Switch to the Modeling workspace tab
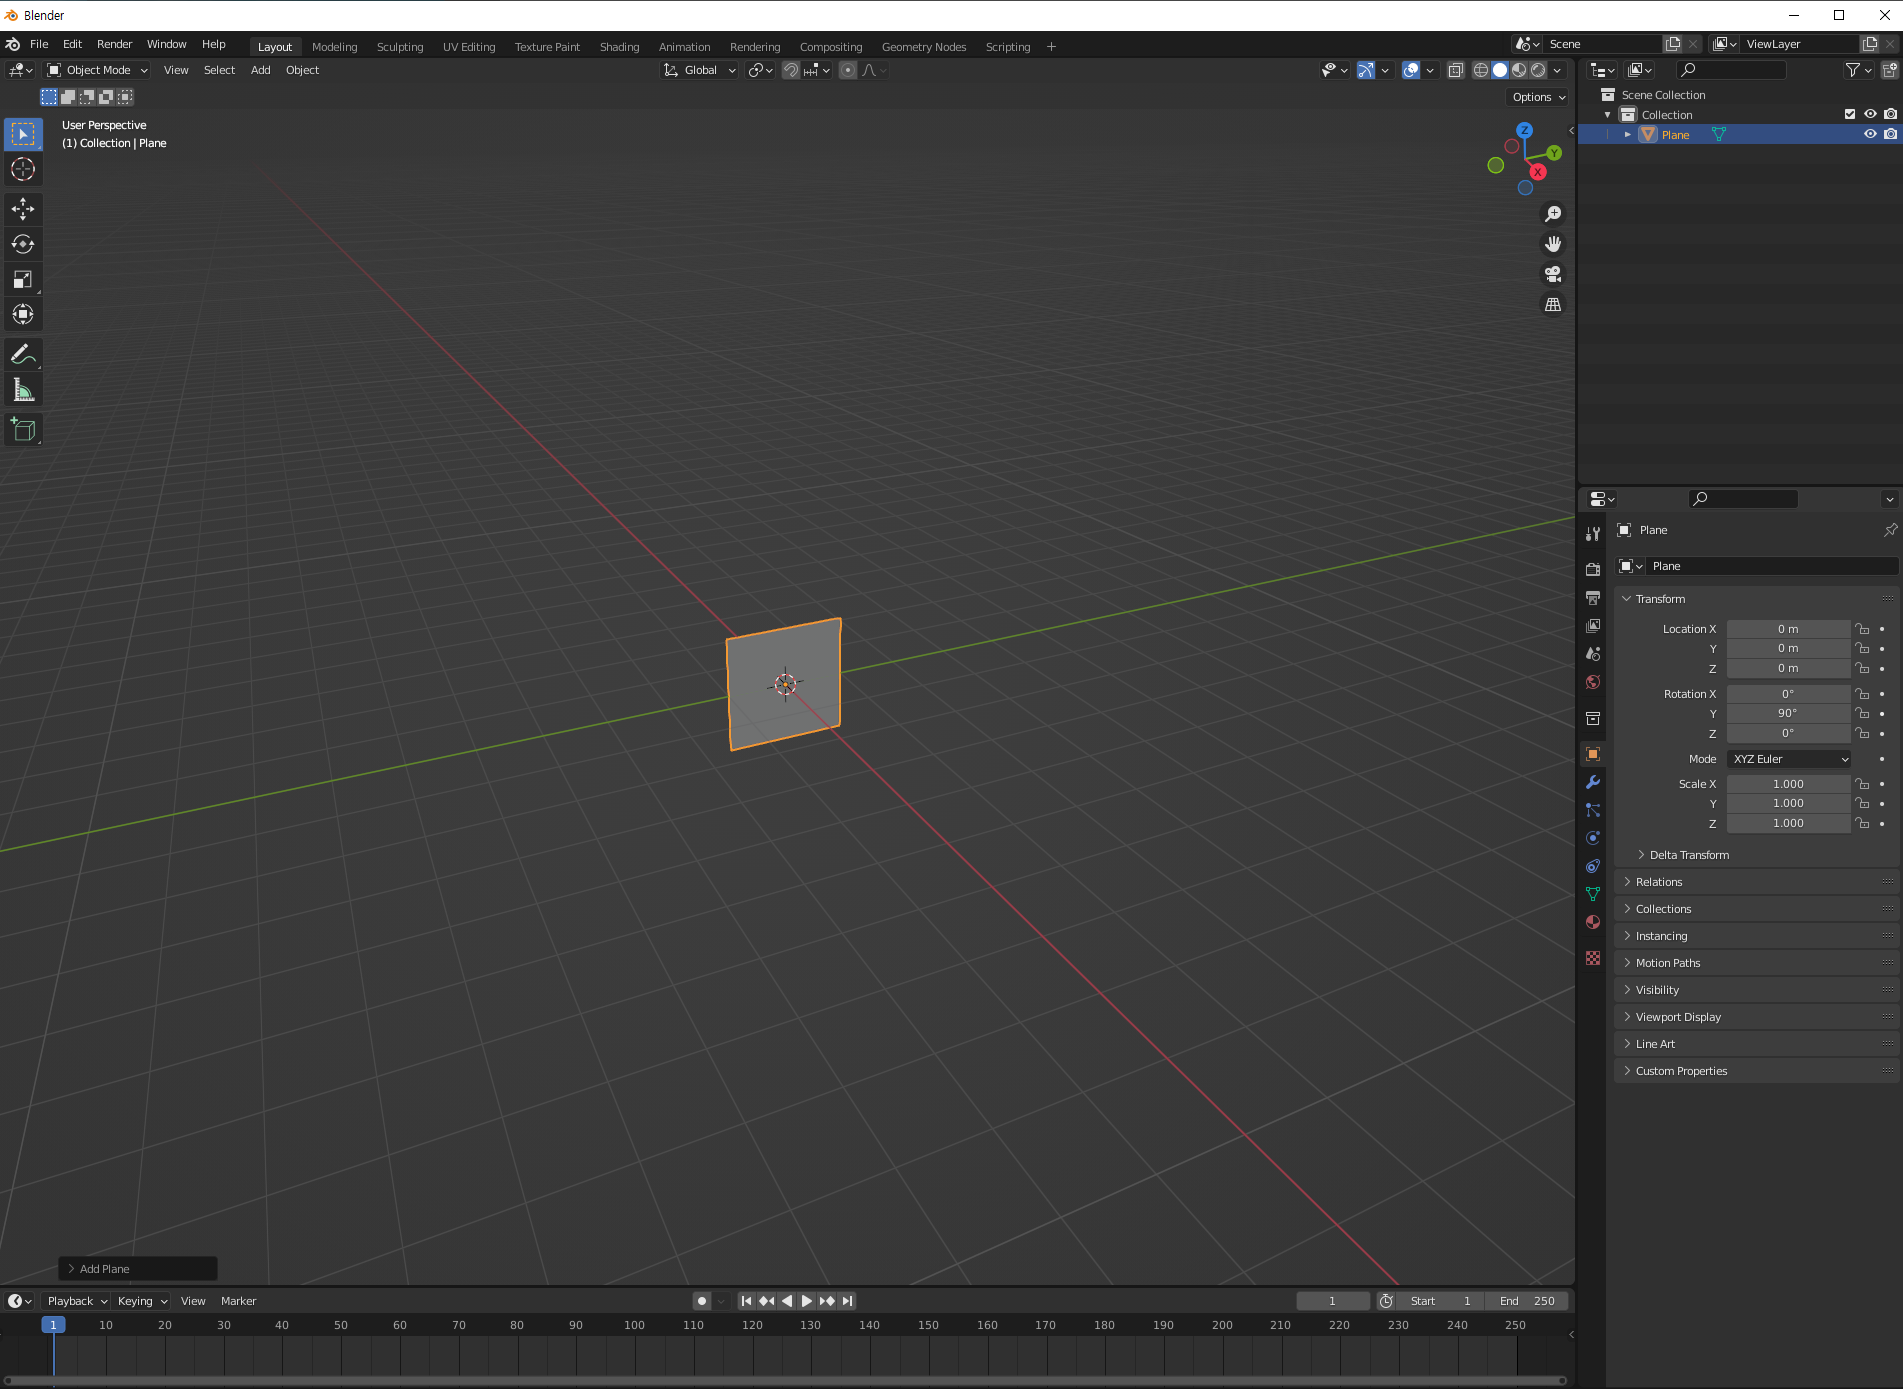1903x1389 pixels. click(334, 47)
